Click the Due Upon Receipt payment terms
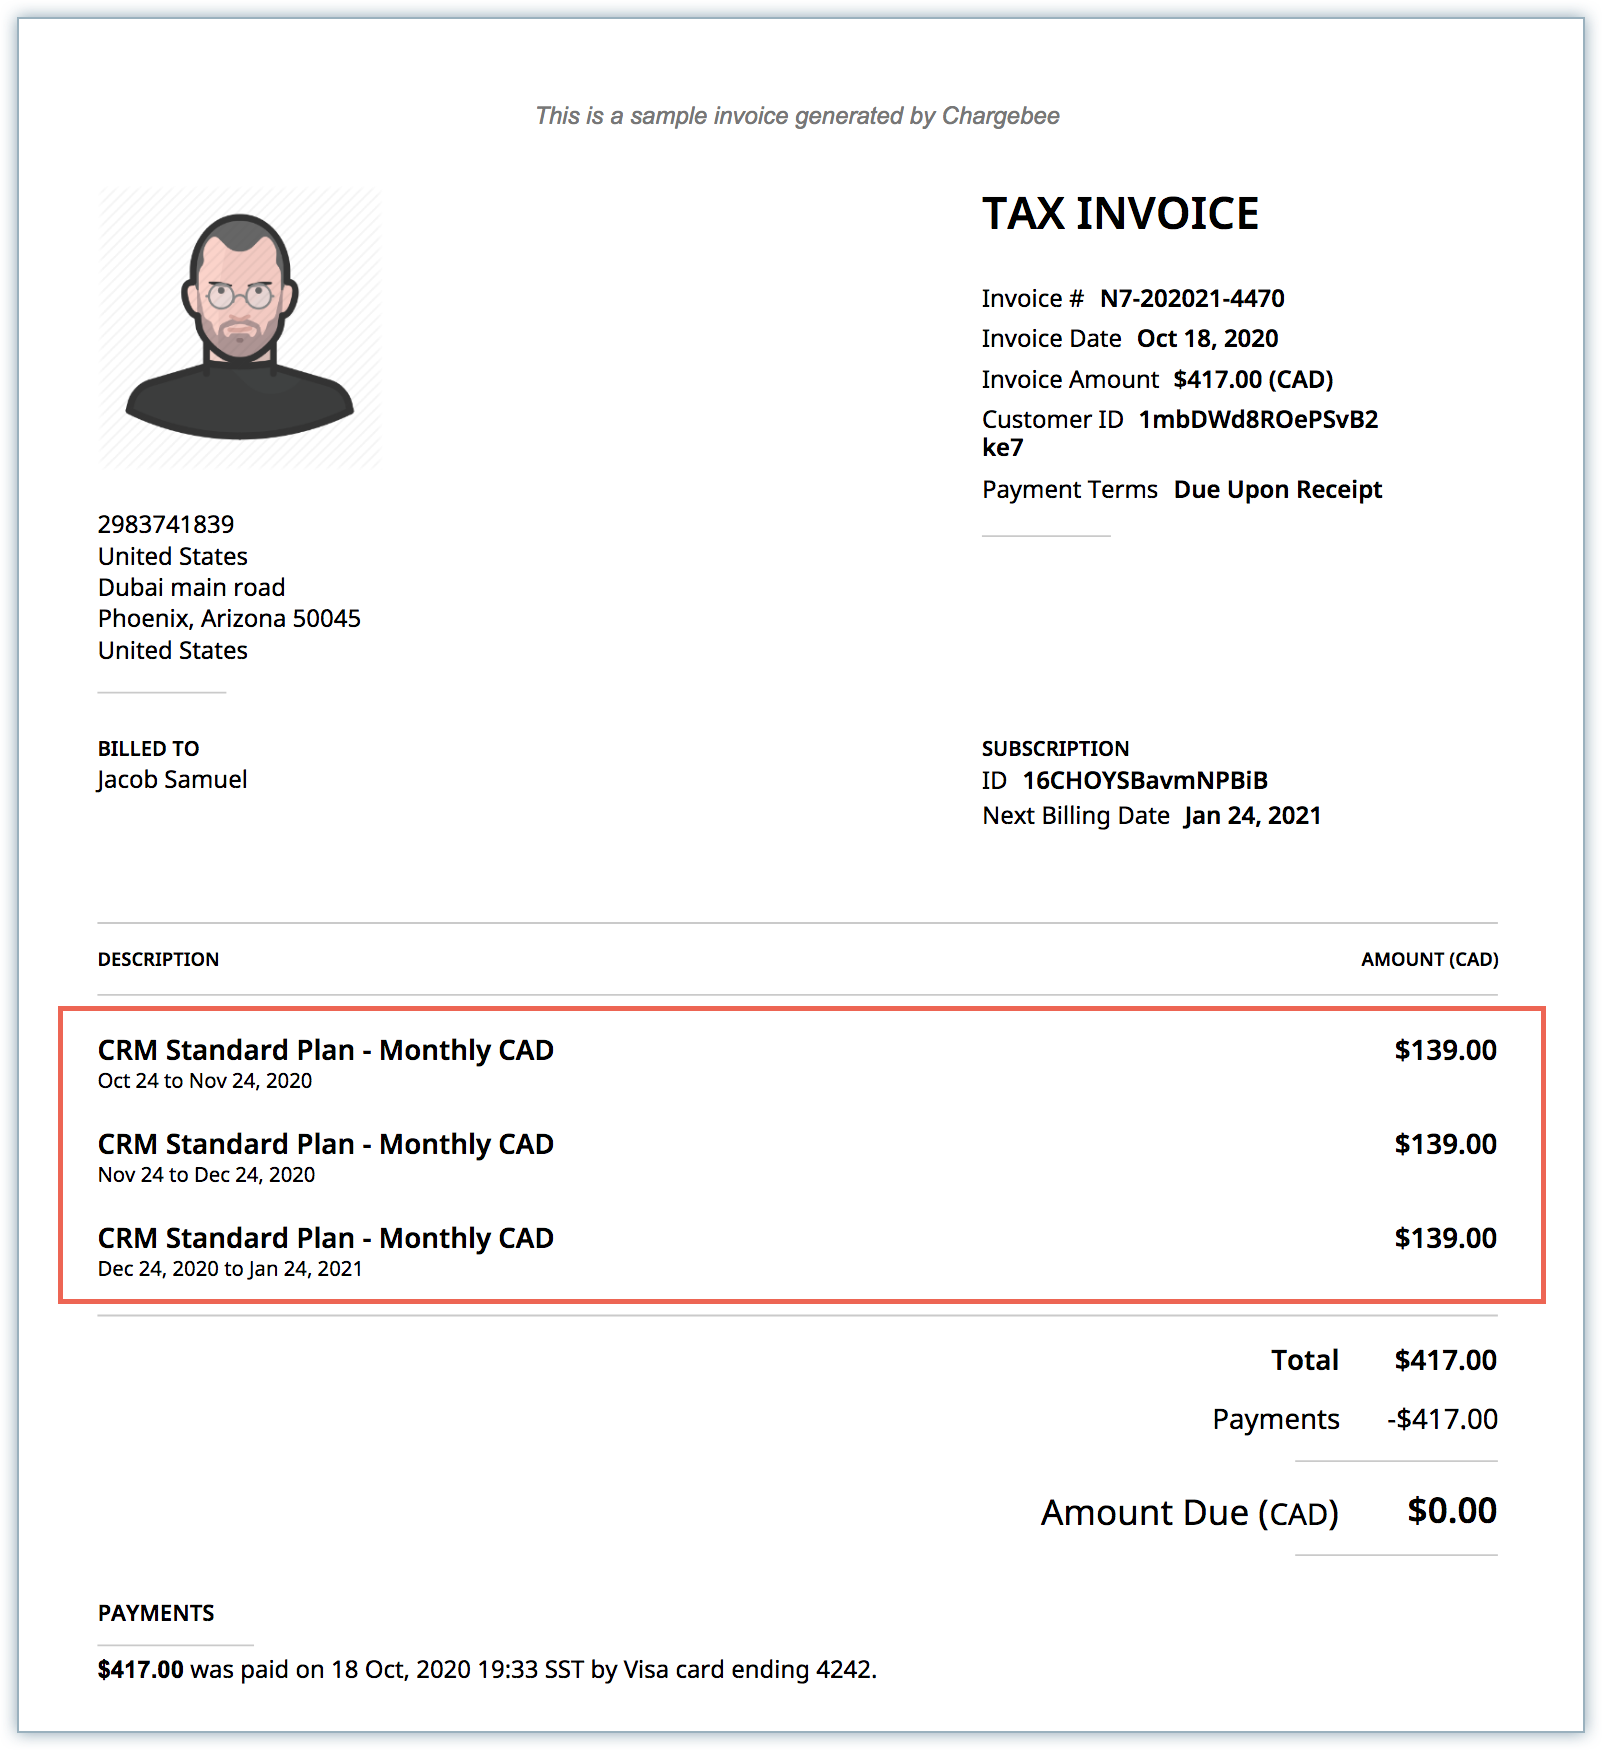The width and height of the screenshot is (1602, 1750). pyautogui.click(x=1277, y=490)
